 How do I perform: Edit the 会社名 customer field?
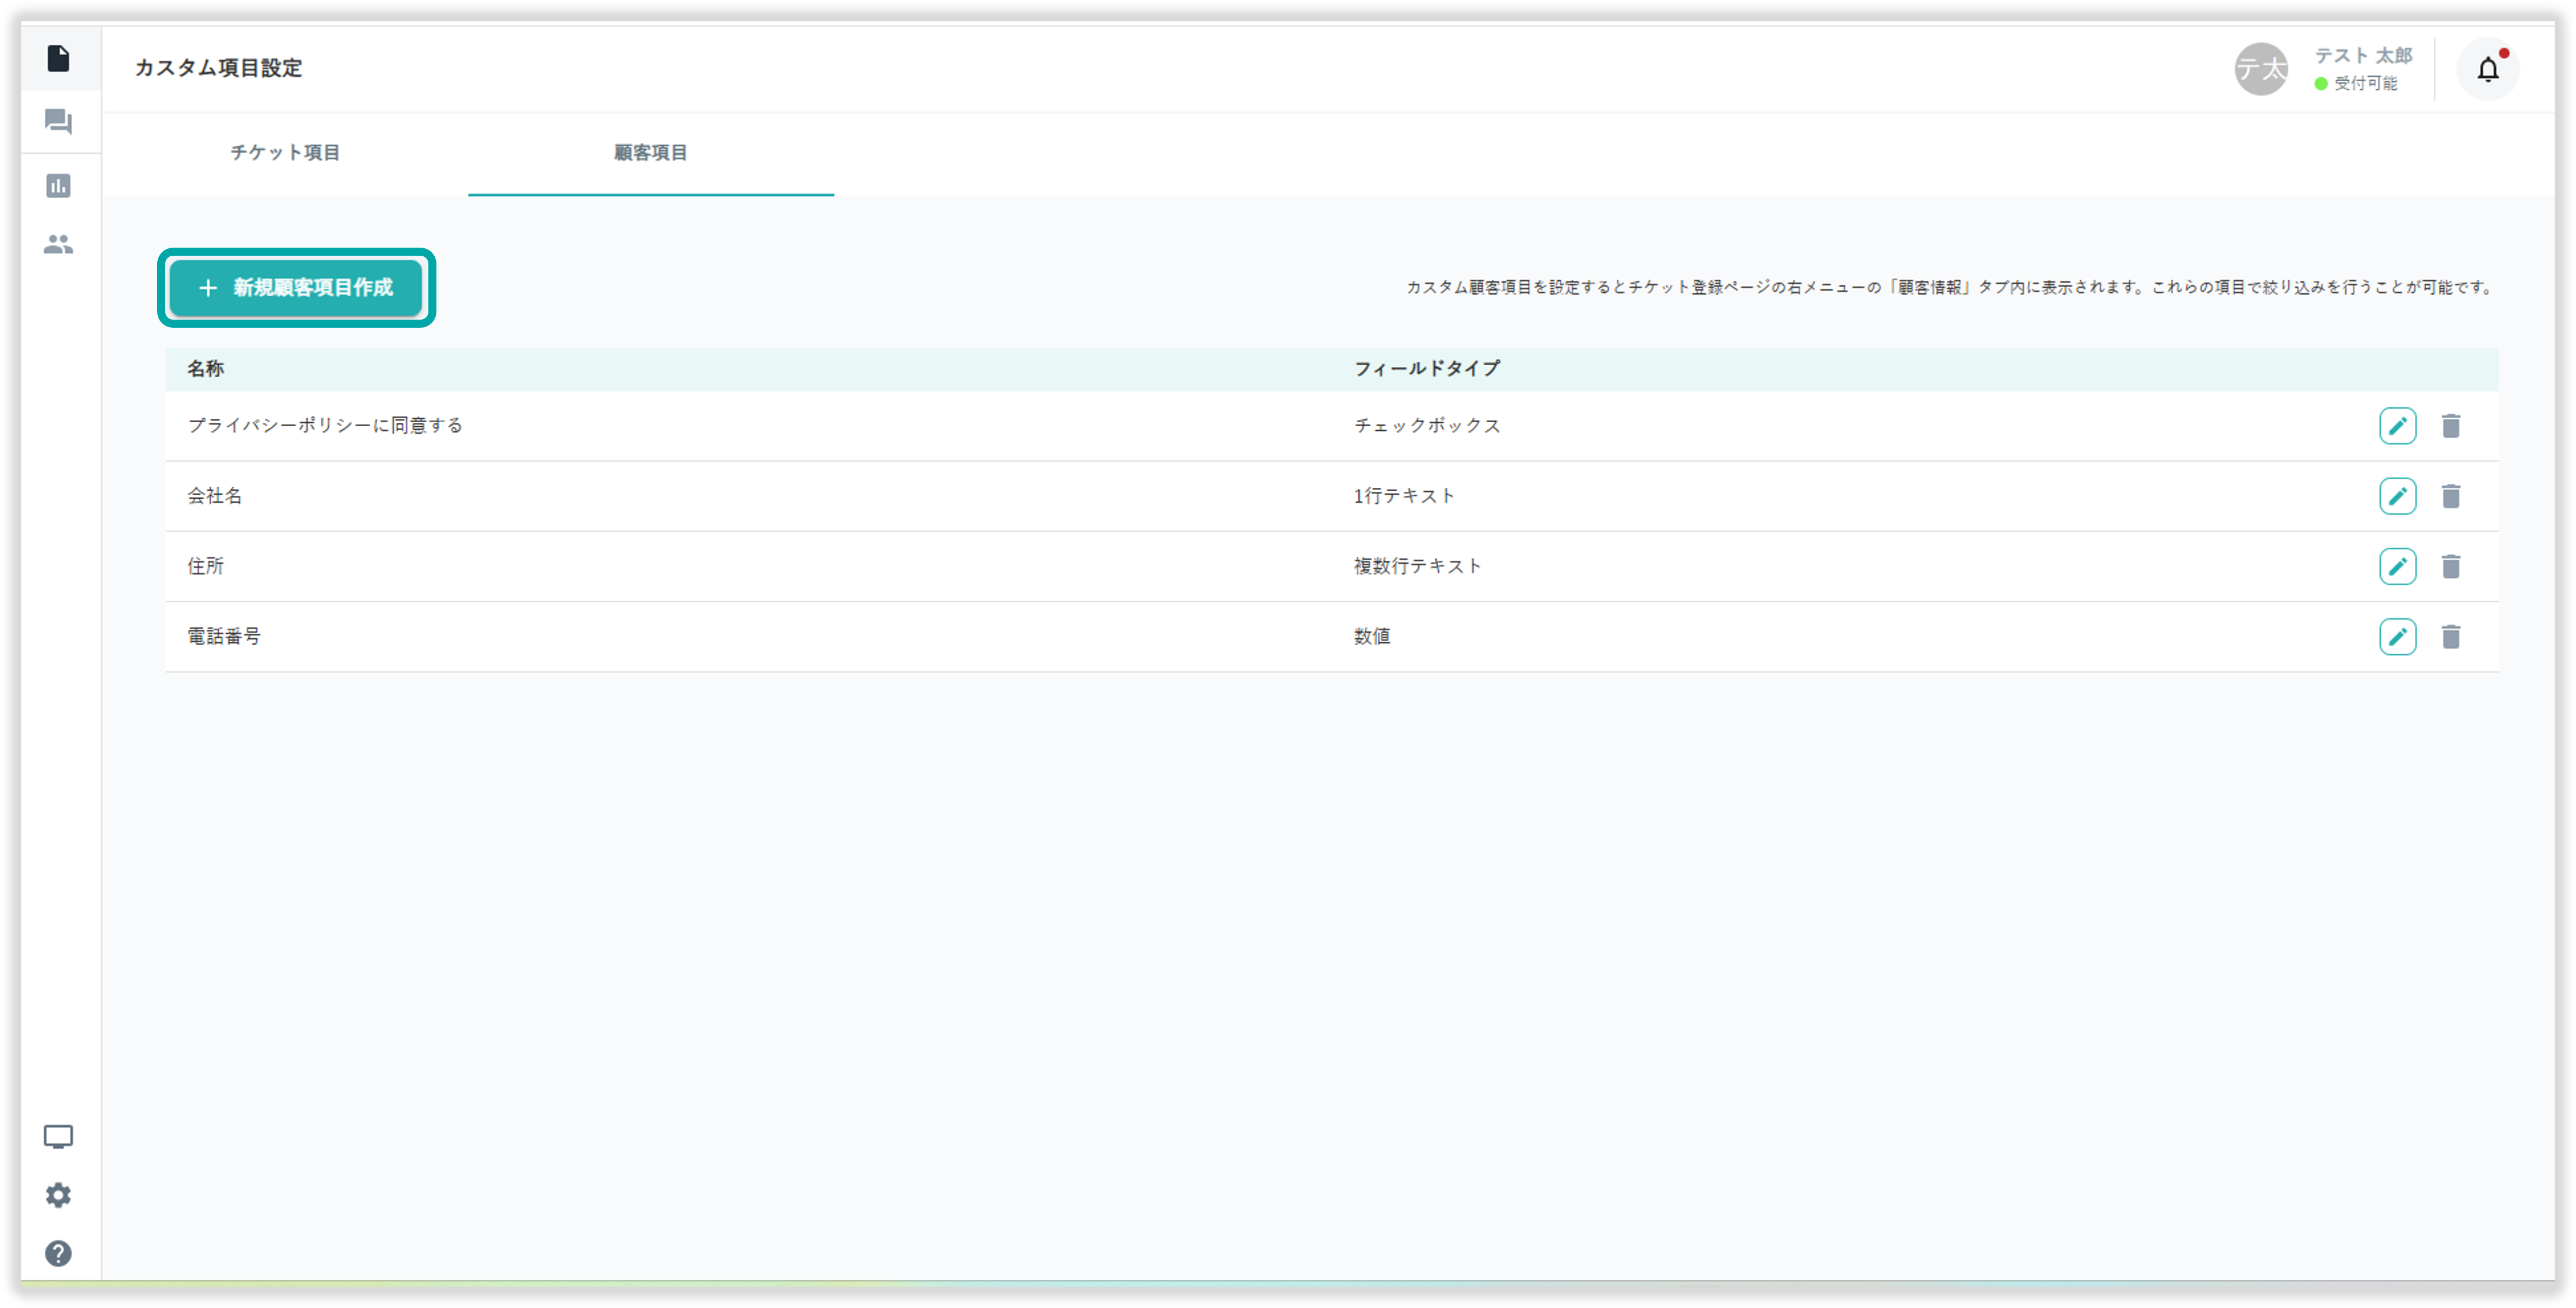click(2397, 496)
